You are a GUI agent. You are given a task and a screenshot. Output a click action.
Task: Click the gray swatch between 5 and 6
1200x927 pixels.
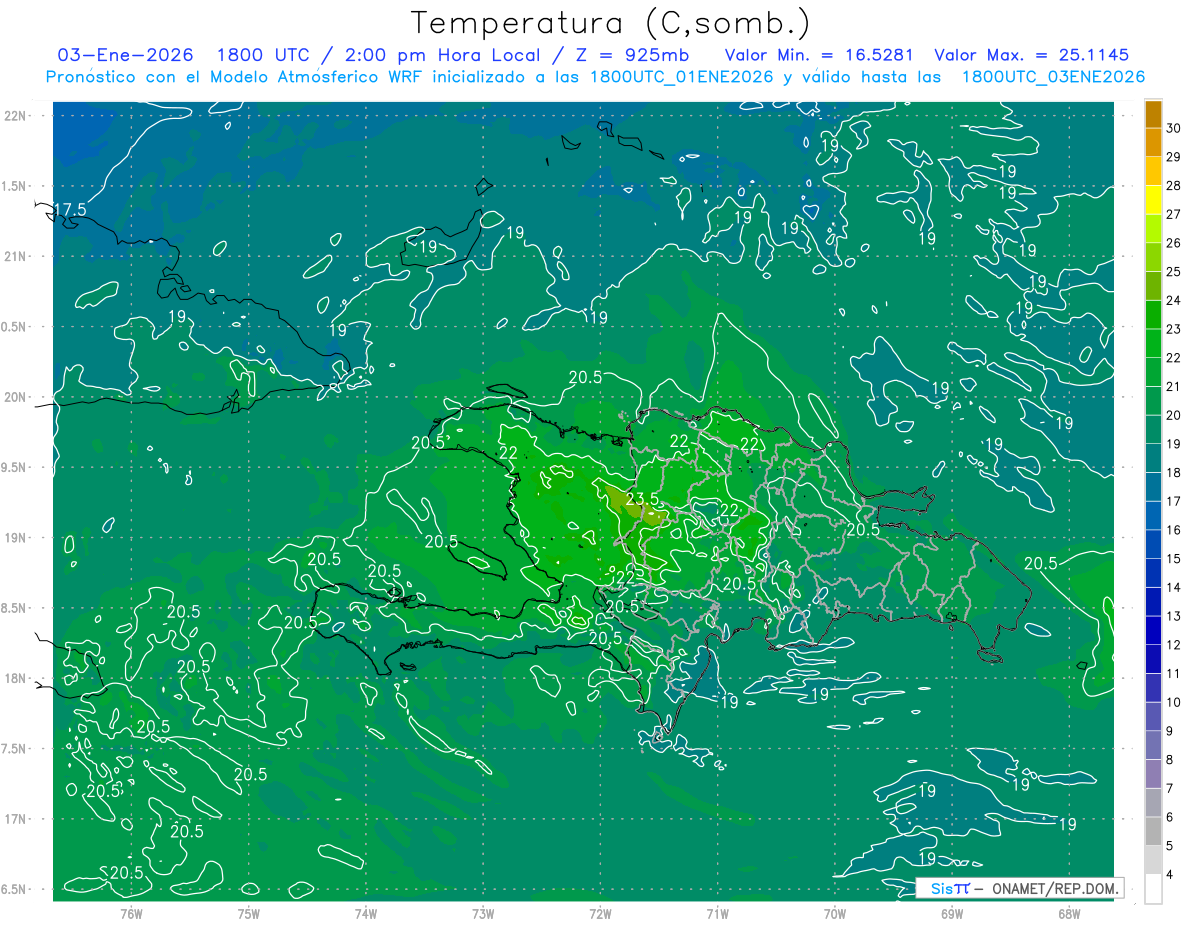pos(1153,832)
